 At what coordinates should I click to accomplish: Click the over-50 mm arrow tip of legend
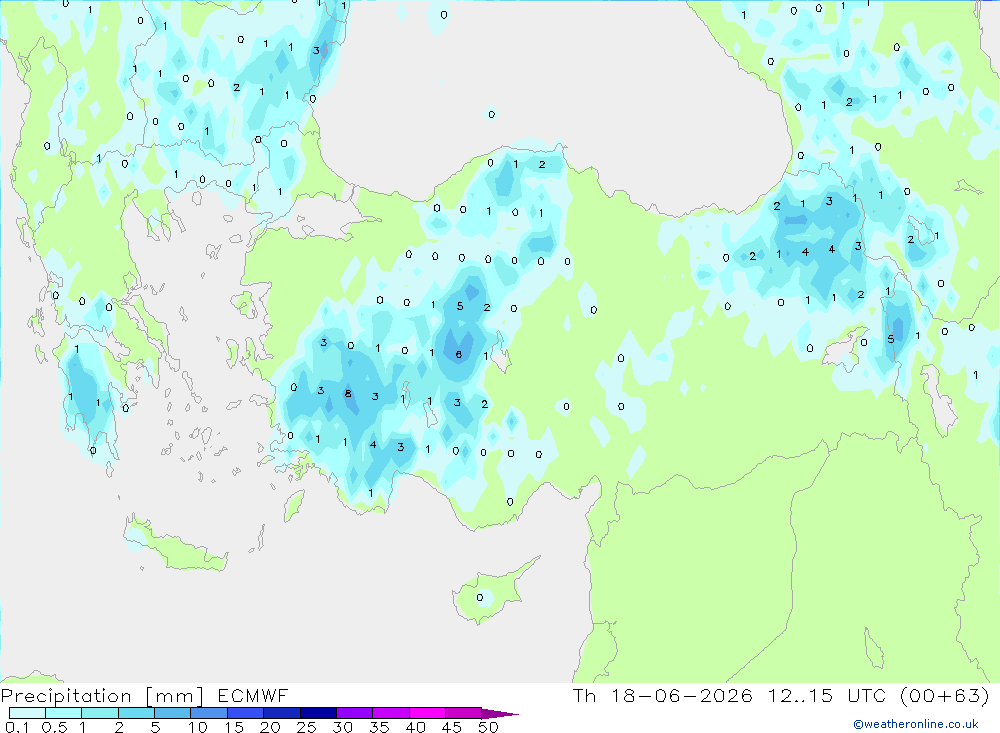click(501, 714)
